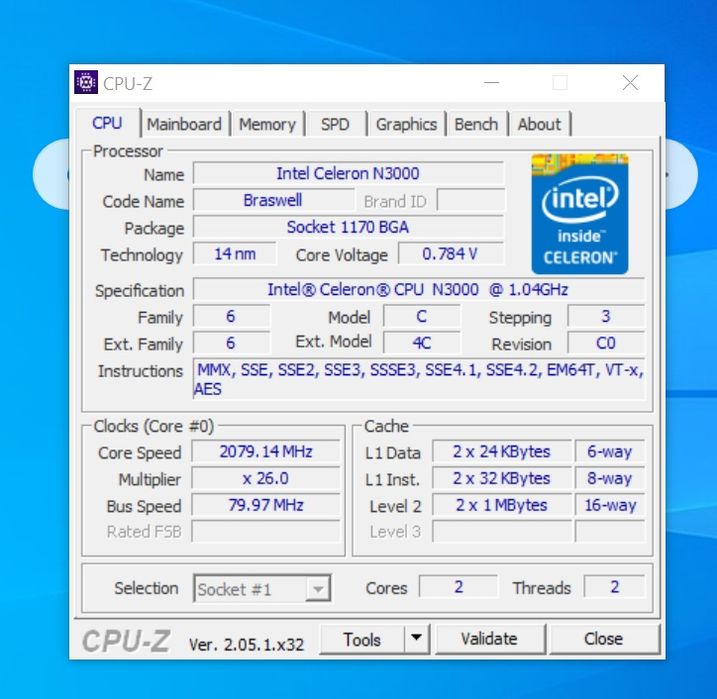Click the Technology value '14 nm'
This screenshot has height=699, width=717.
[x=235, y=254]
